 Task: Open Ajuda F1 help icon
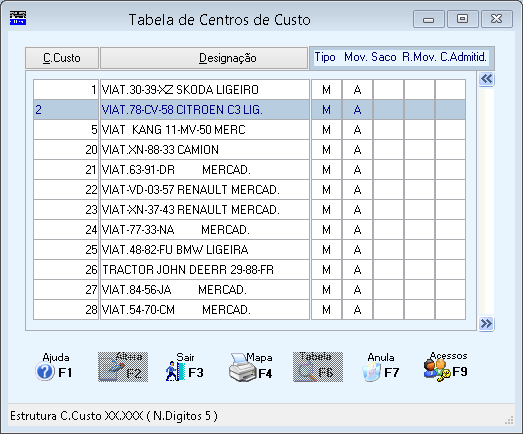coord(54,367)
